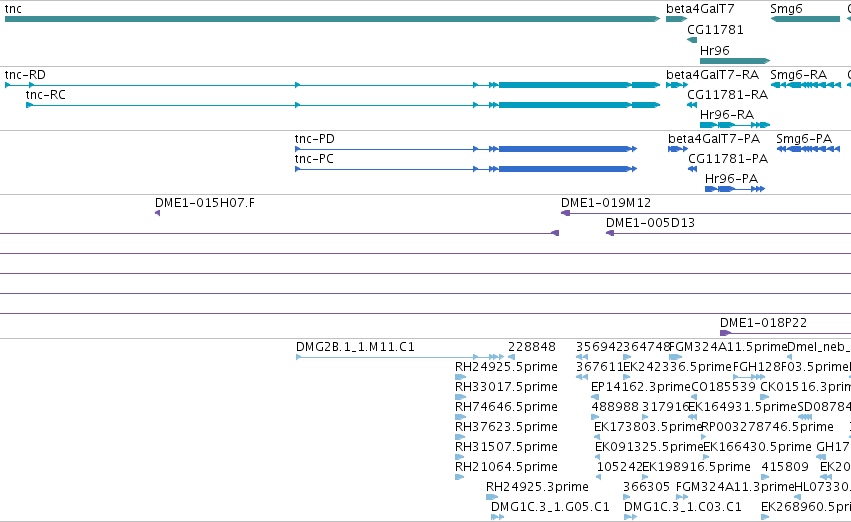Select the Hr96-PA protein glyph
Viewport: 851px width, 522px height.
pyautogui.click(x=735, y=189)
